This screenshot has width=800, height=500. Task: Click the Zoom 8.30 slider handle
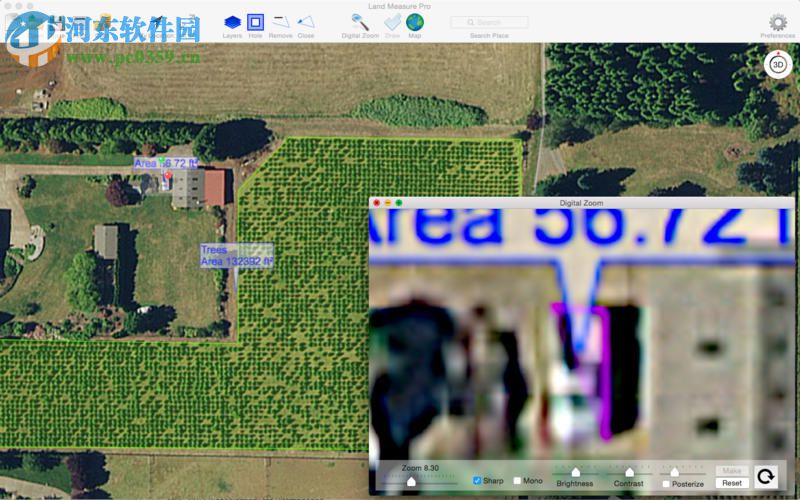point(411,481)
